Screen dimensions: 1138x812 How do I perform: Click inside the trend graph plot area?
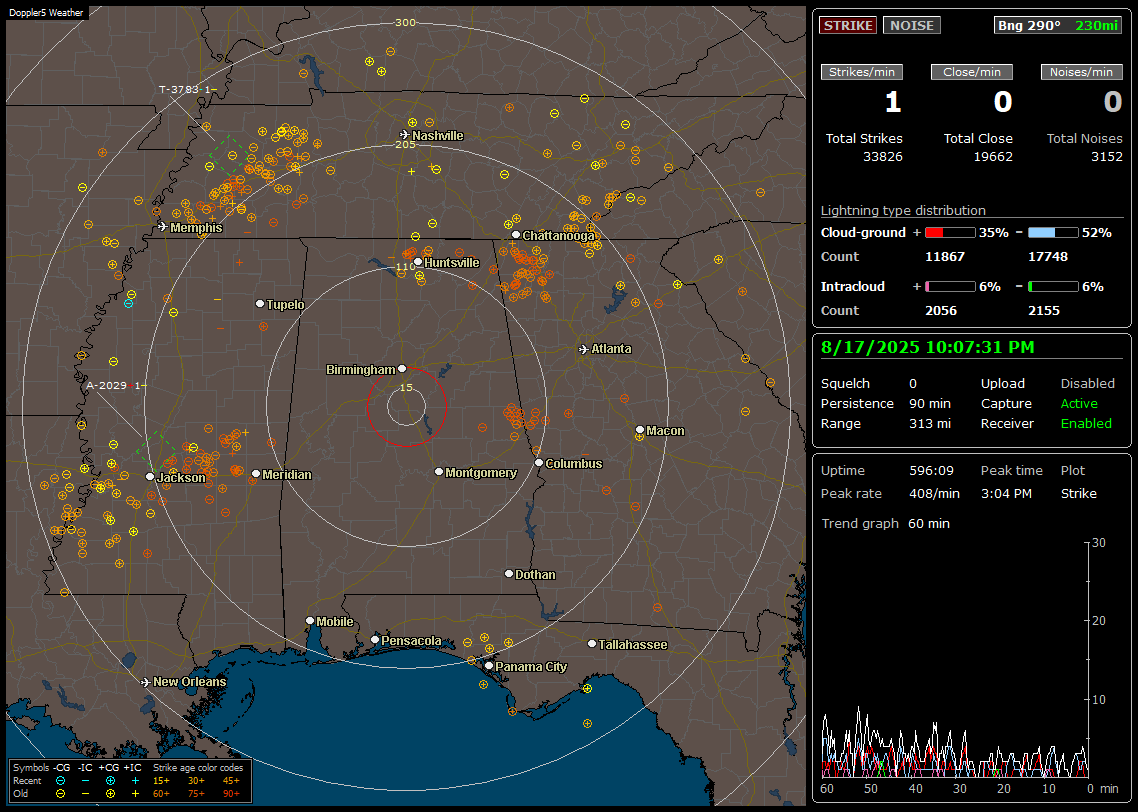(955, 659)
